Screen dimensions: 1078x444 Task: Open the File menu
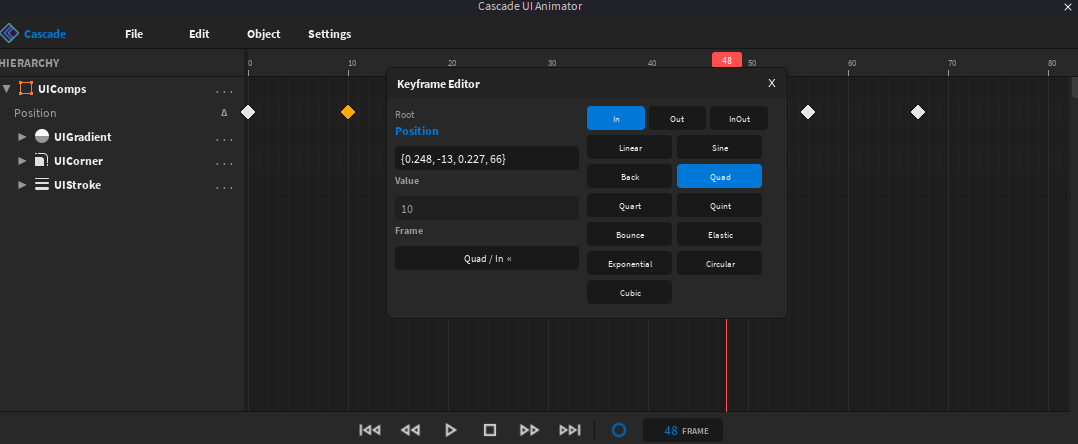[x=134, y=34]
